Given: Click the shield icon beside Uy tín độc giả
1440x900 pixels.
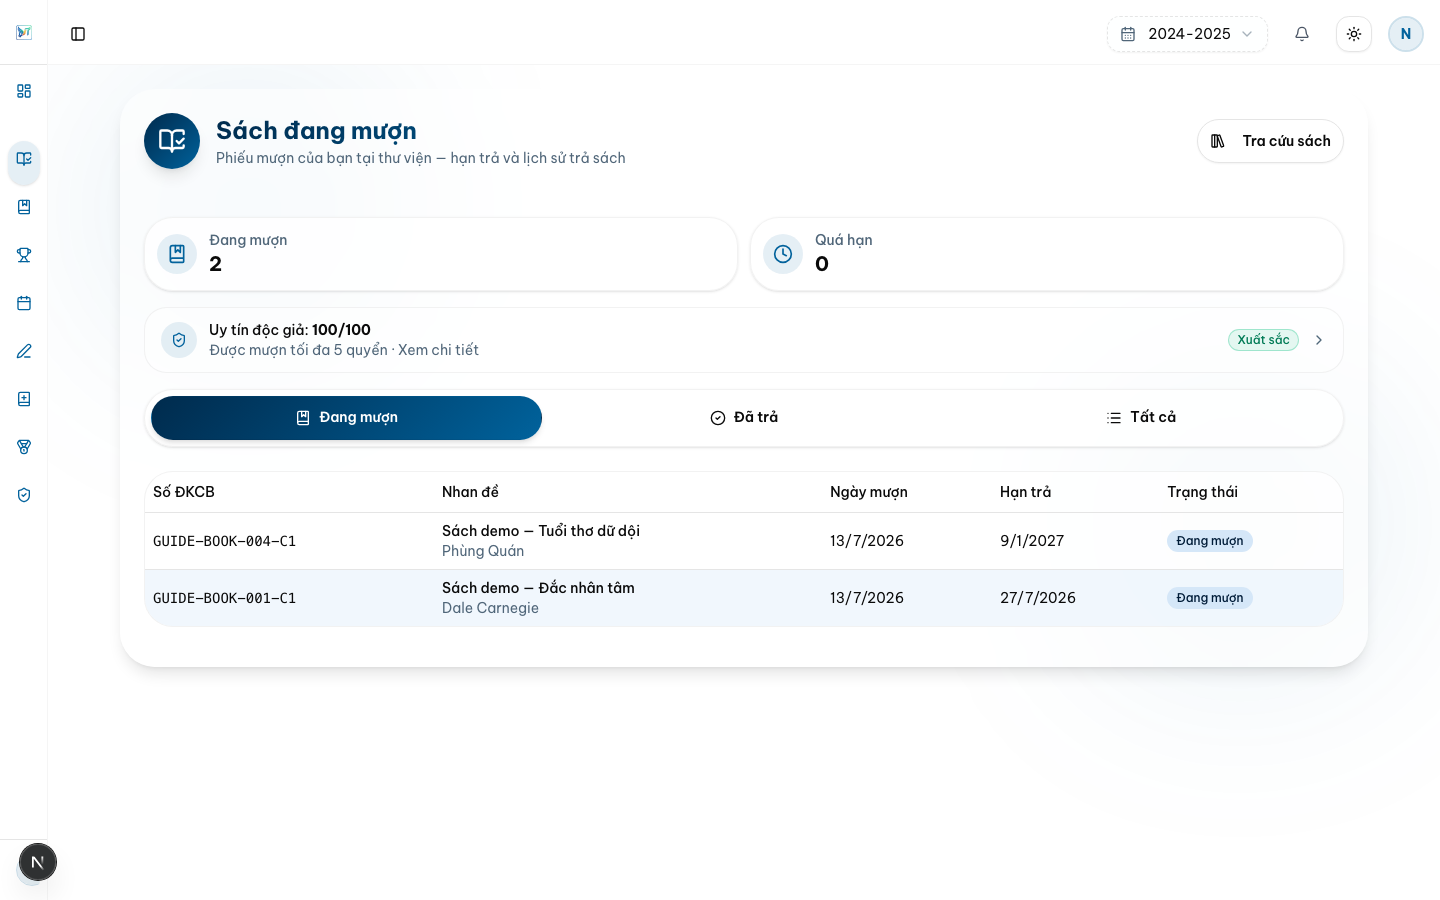Looking at the screenshot, I should click(179, 340).
